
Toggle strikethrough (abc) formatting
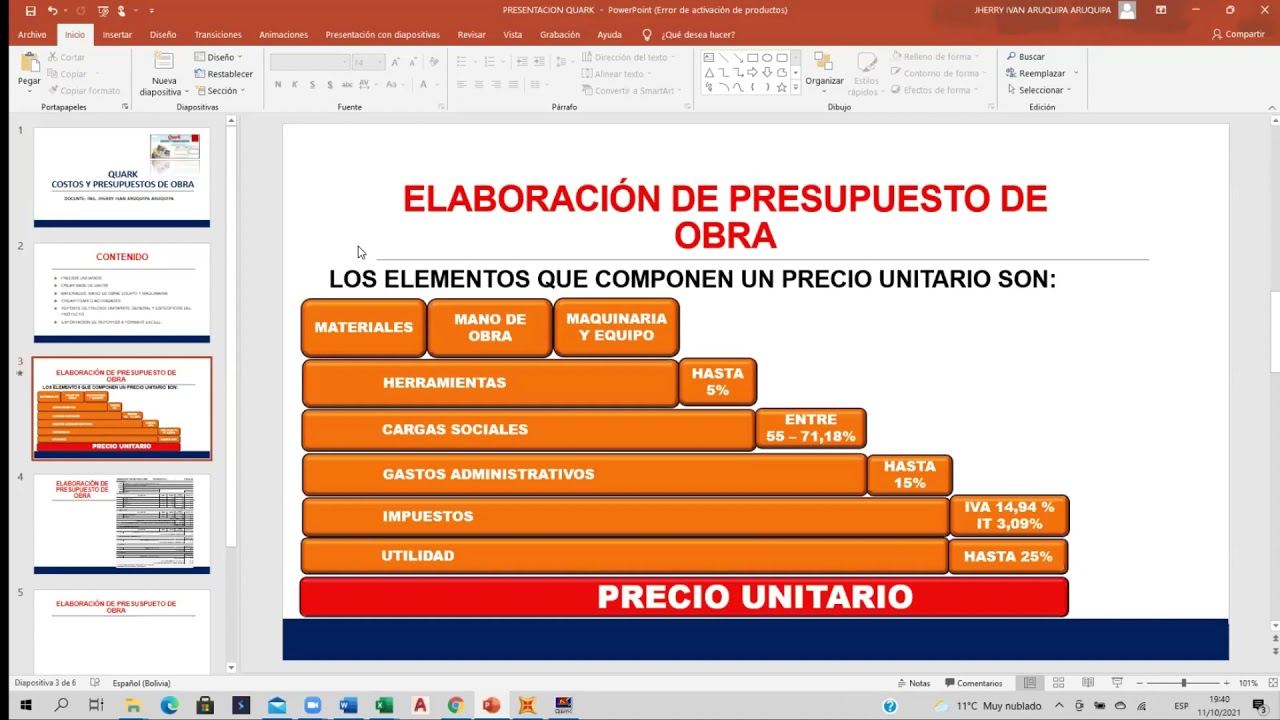point(347,85)
